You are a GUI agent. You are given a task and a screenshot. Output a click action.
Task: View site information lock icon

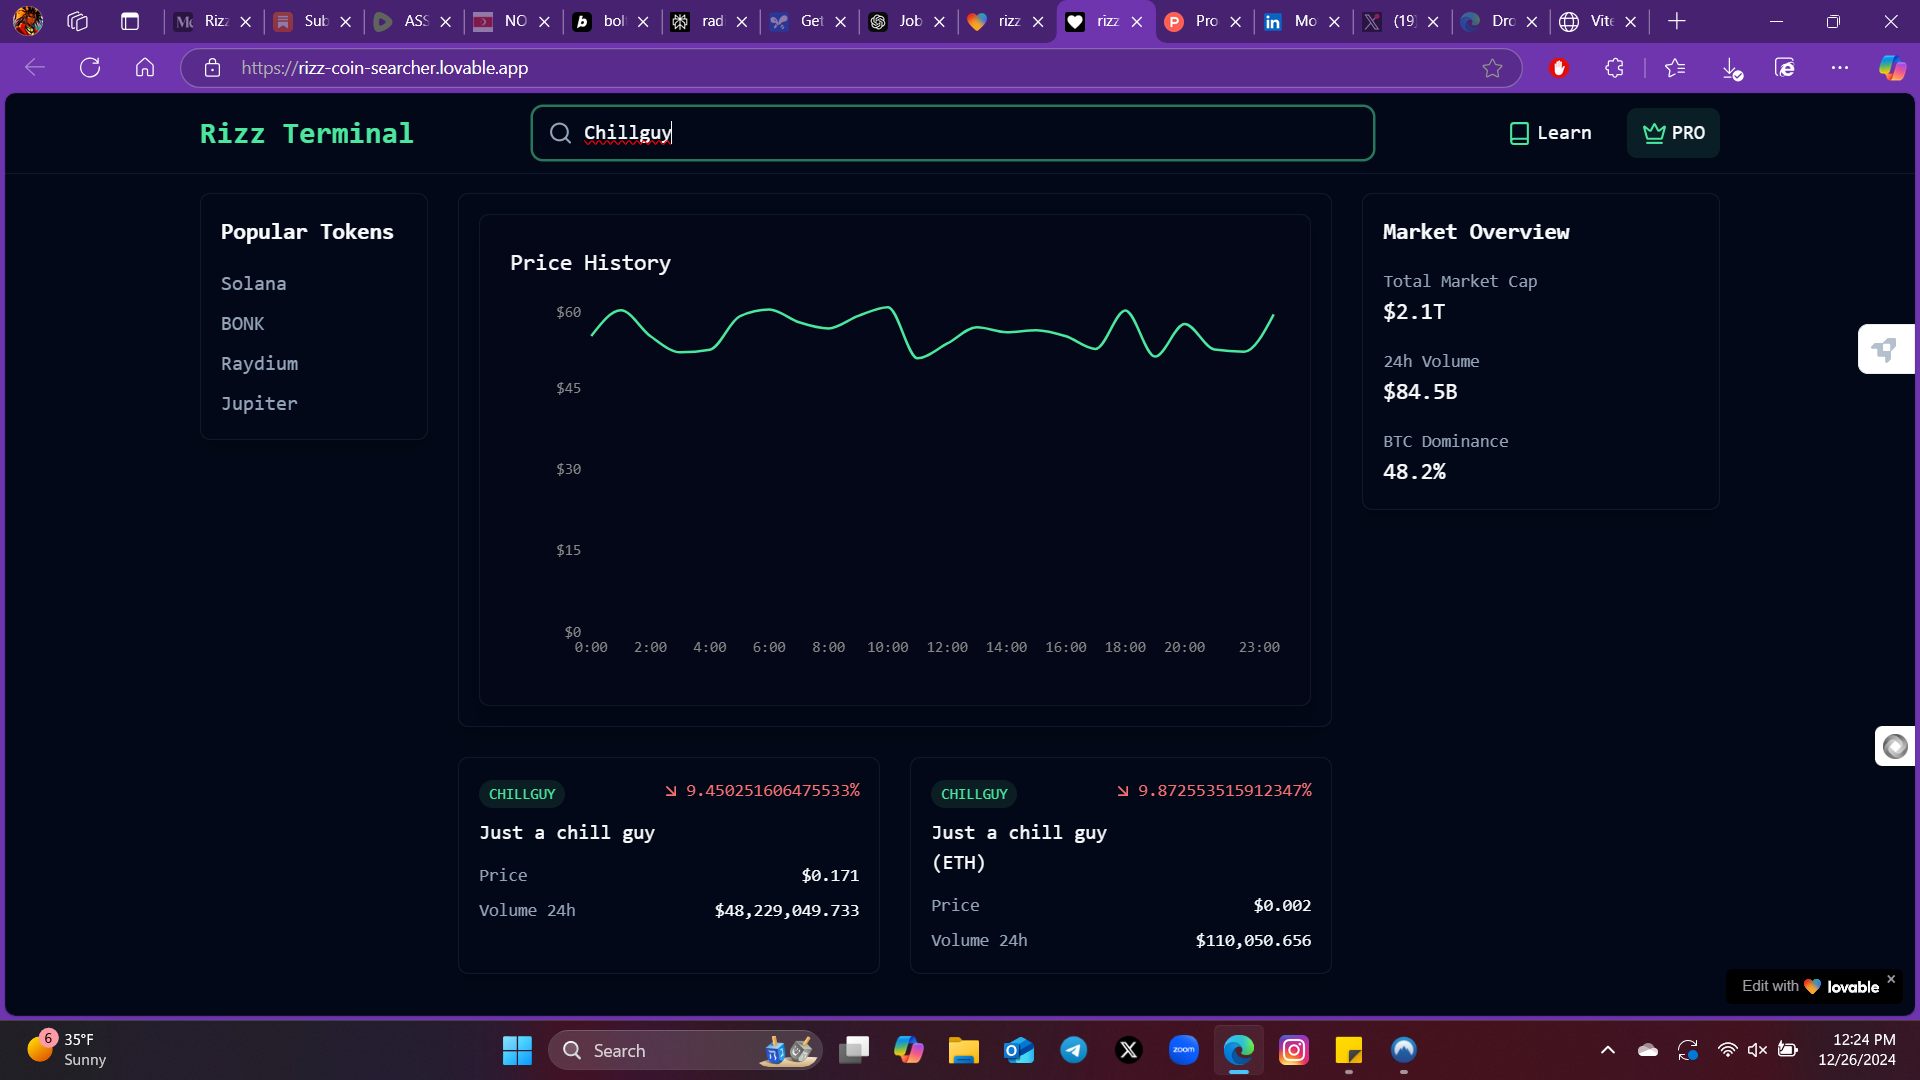[212, 68]
